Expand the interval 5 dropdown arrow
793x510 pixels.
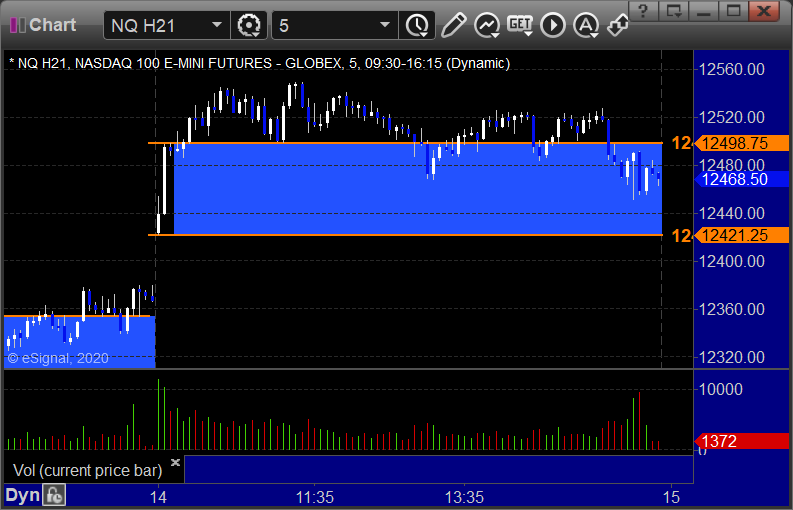coord(384,25)
